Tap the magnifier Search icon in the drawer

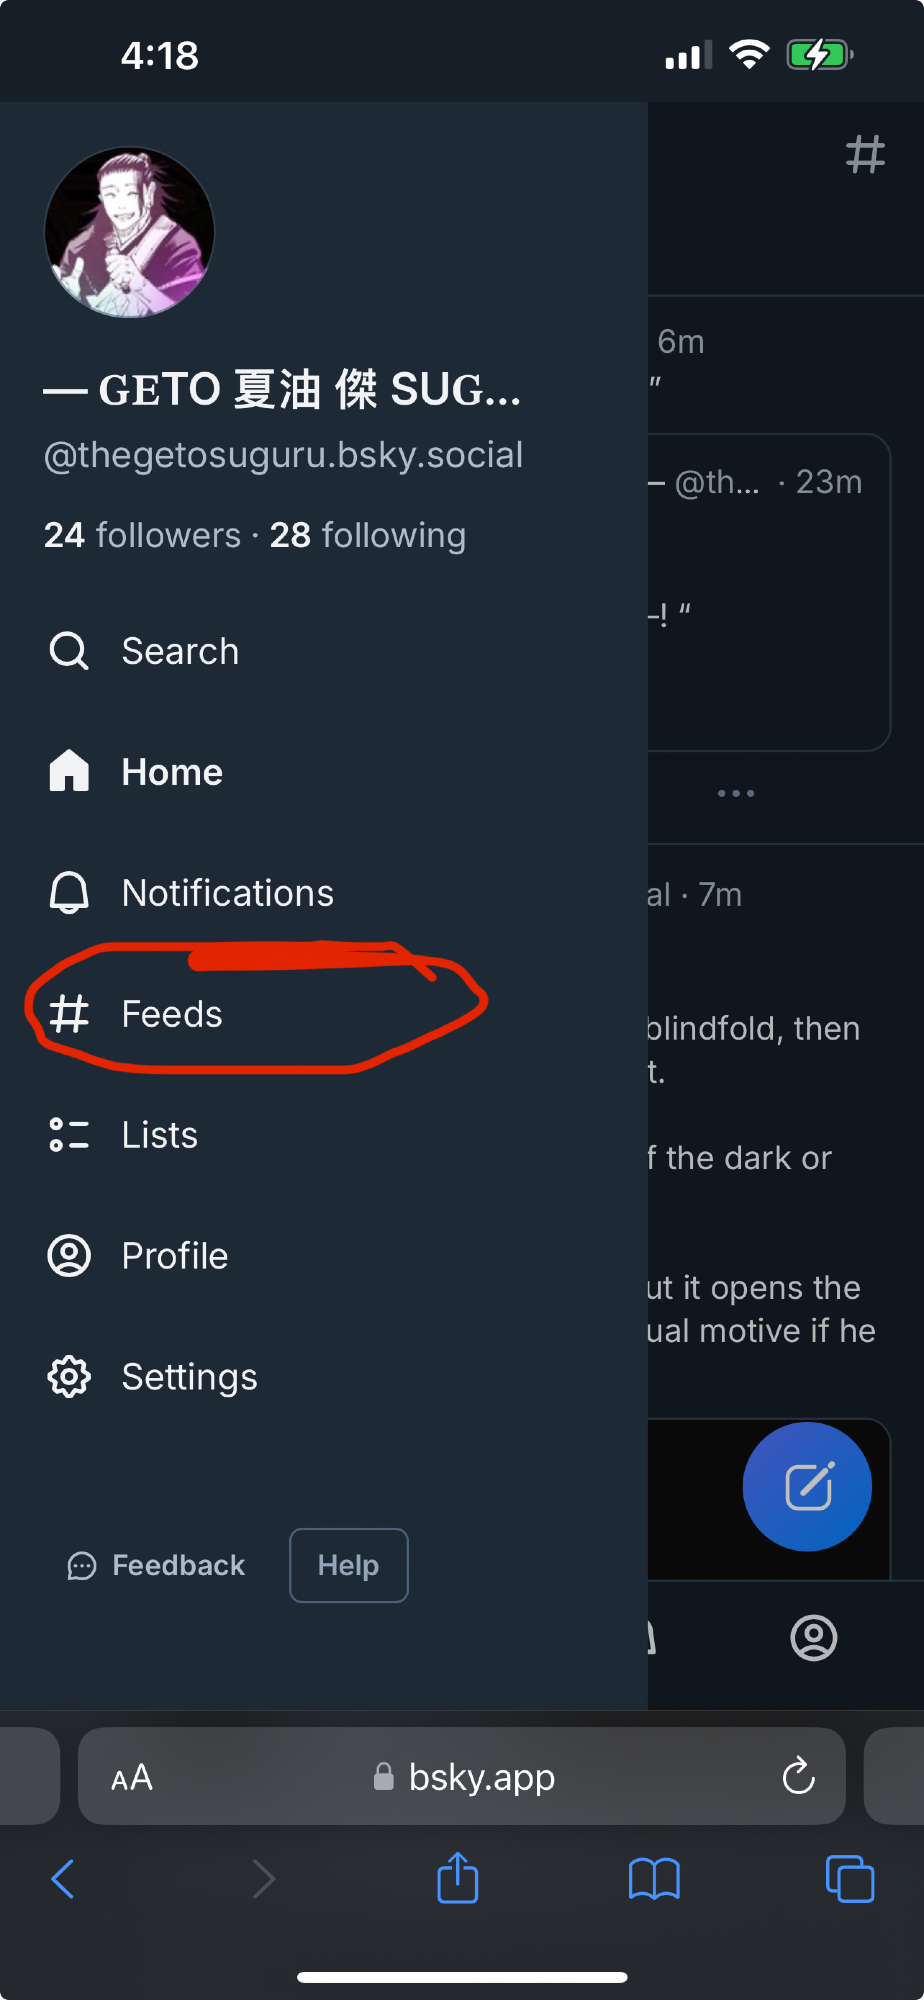tap(69, 651)
